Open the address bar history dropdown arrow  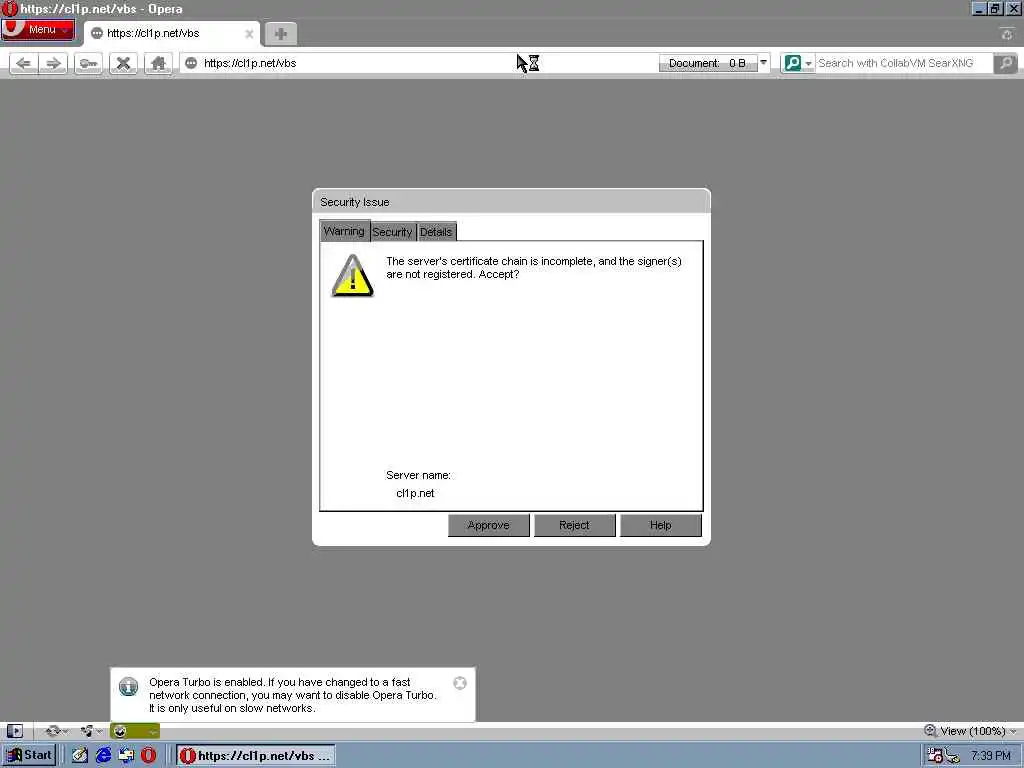click(763, 63)
